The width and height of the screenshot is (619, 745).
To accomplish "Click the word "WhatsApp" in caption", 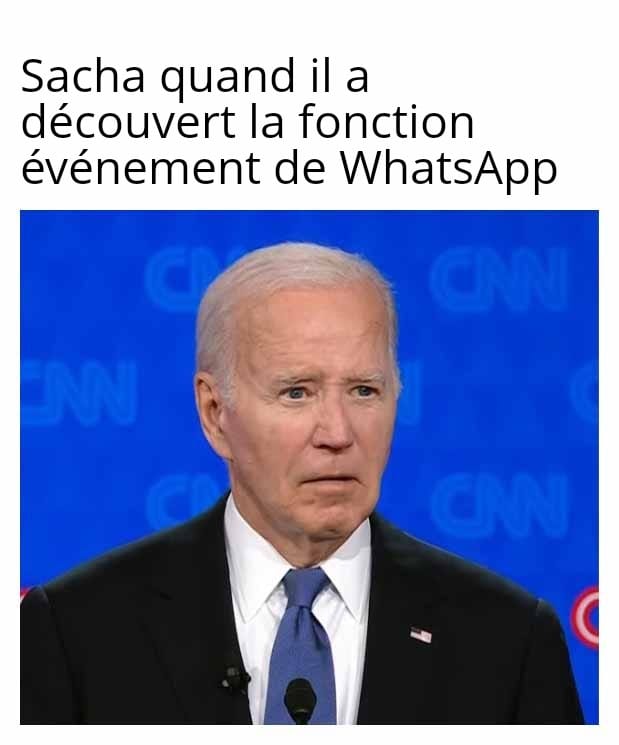I will 448,168.
